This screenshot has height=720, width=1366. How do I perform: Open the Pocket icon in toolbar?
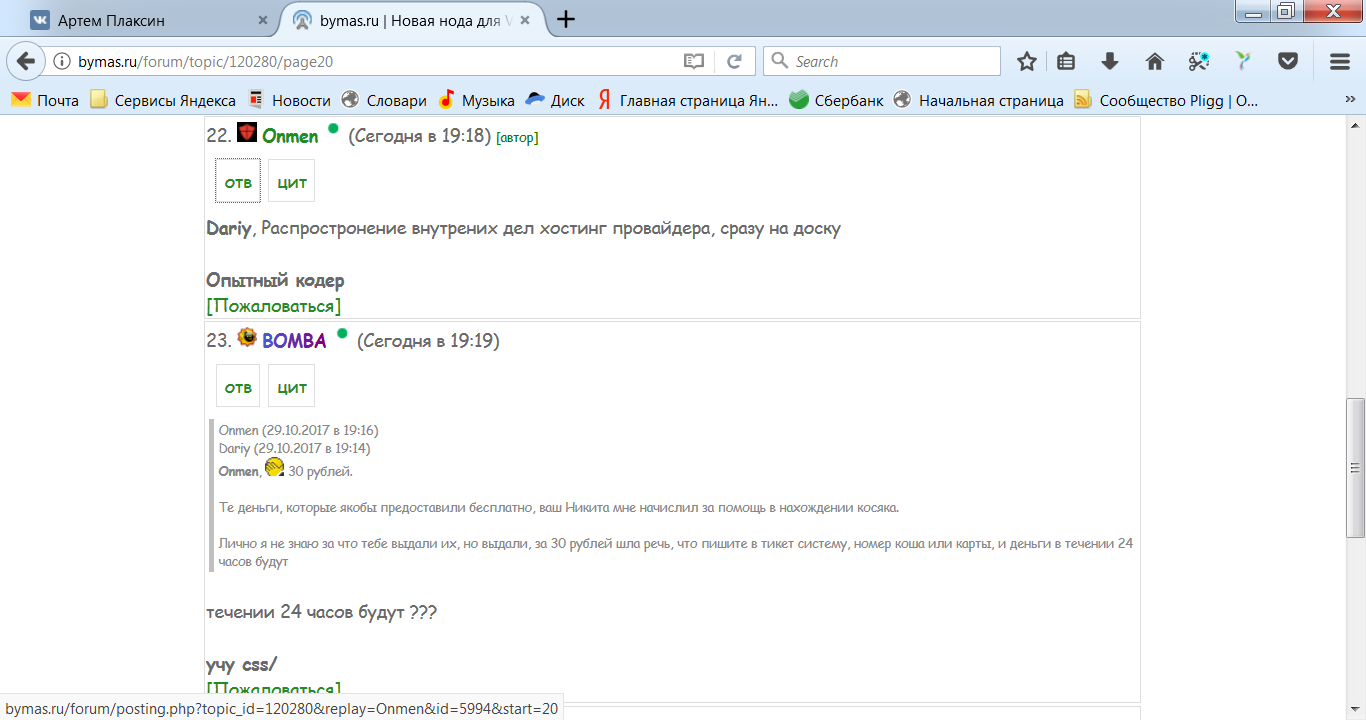1288,61
